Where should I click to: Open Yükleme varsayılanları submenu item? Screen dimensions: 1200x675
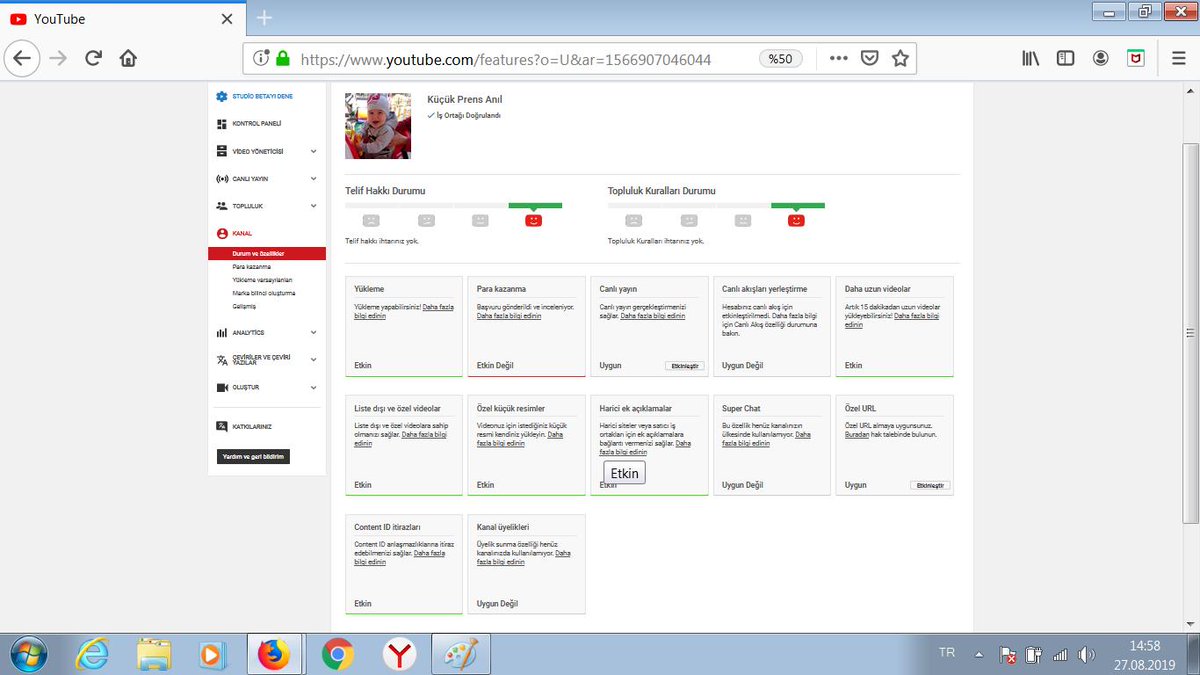pos(262,280)
